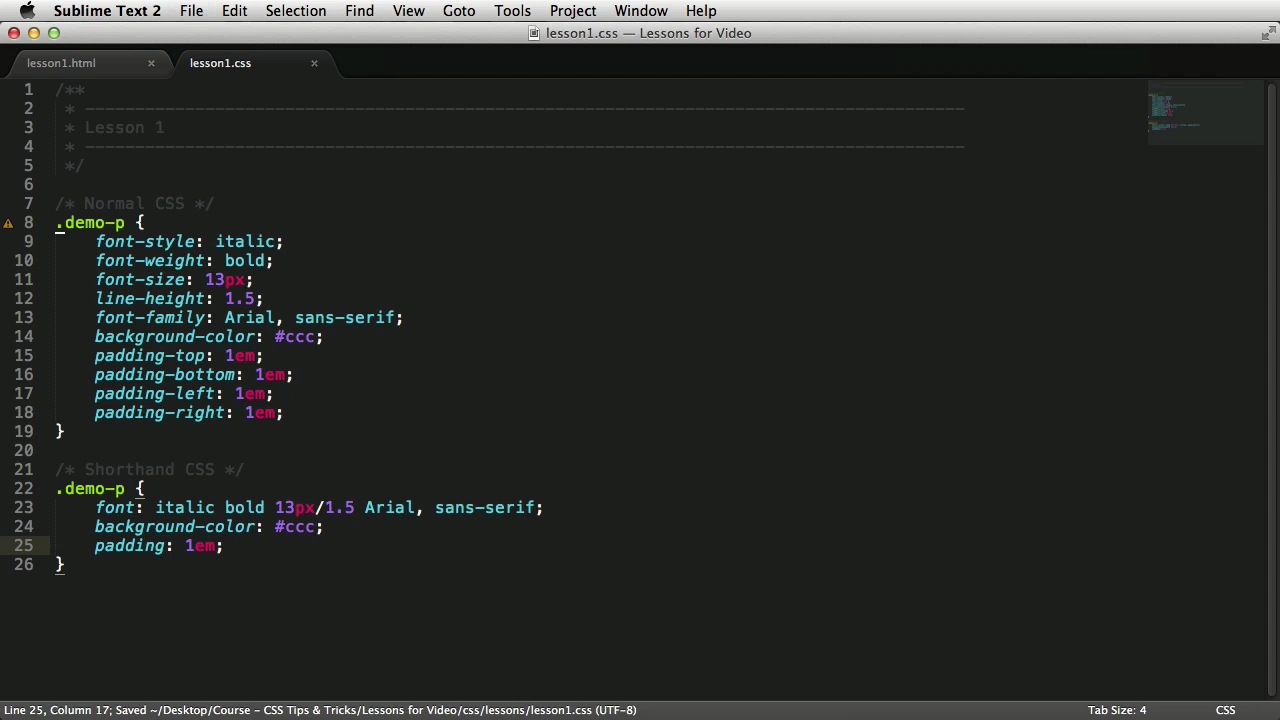The height and width of the screenshot is (720, 1280).
Task: Click the font-style property
Action: 145,242
